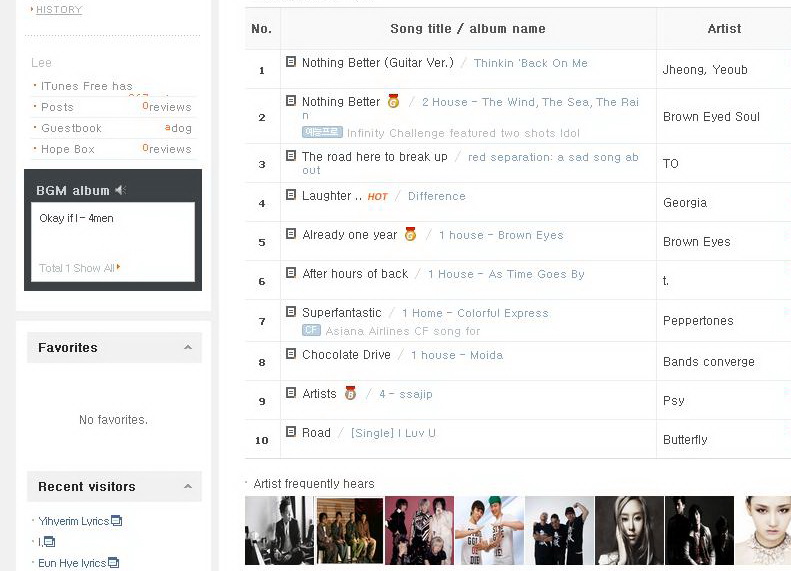
Task: Open the popup icon next to Yihyerim Lyrics
Action: click(117, 520)
